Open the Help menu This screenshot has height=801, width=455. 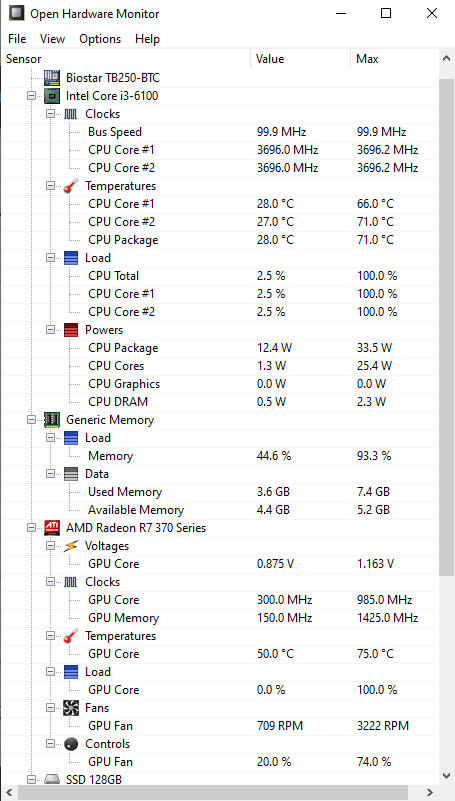148,39
